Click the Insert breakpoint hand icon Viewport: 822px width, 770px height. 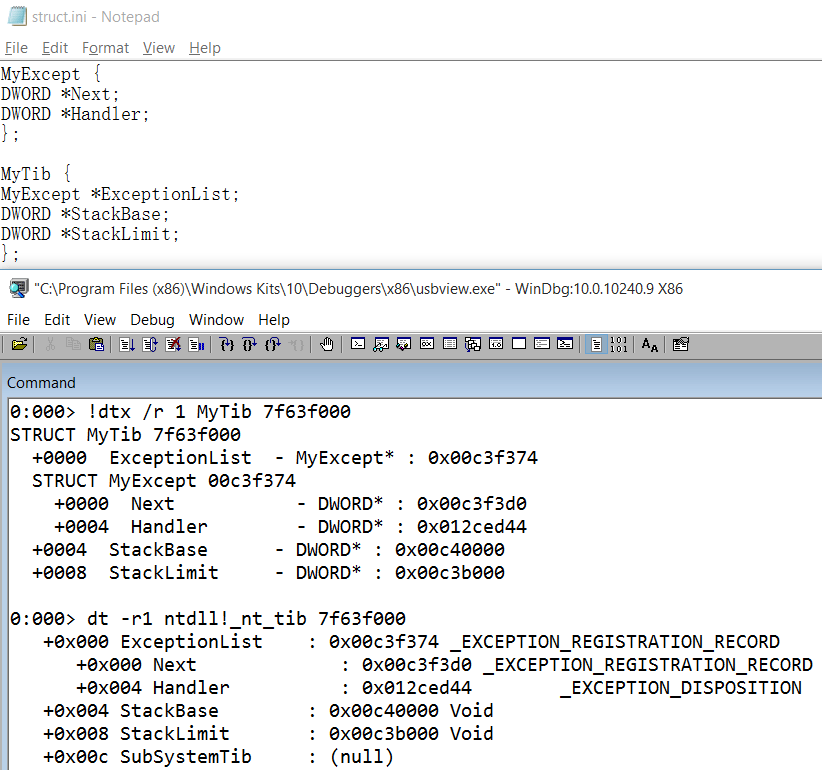point(325,343)
